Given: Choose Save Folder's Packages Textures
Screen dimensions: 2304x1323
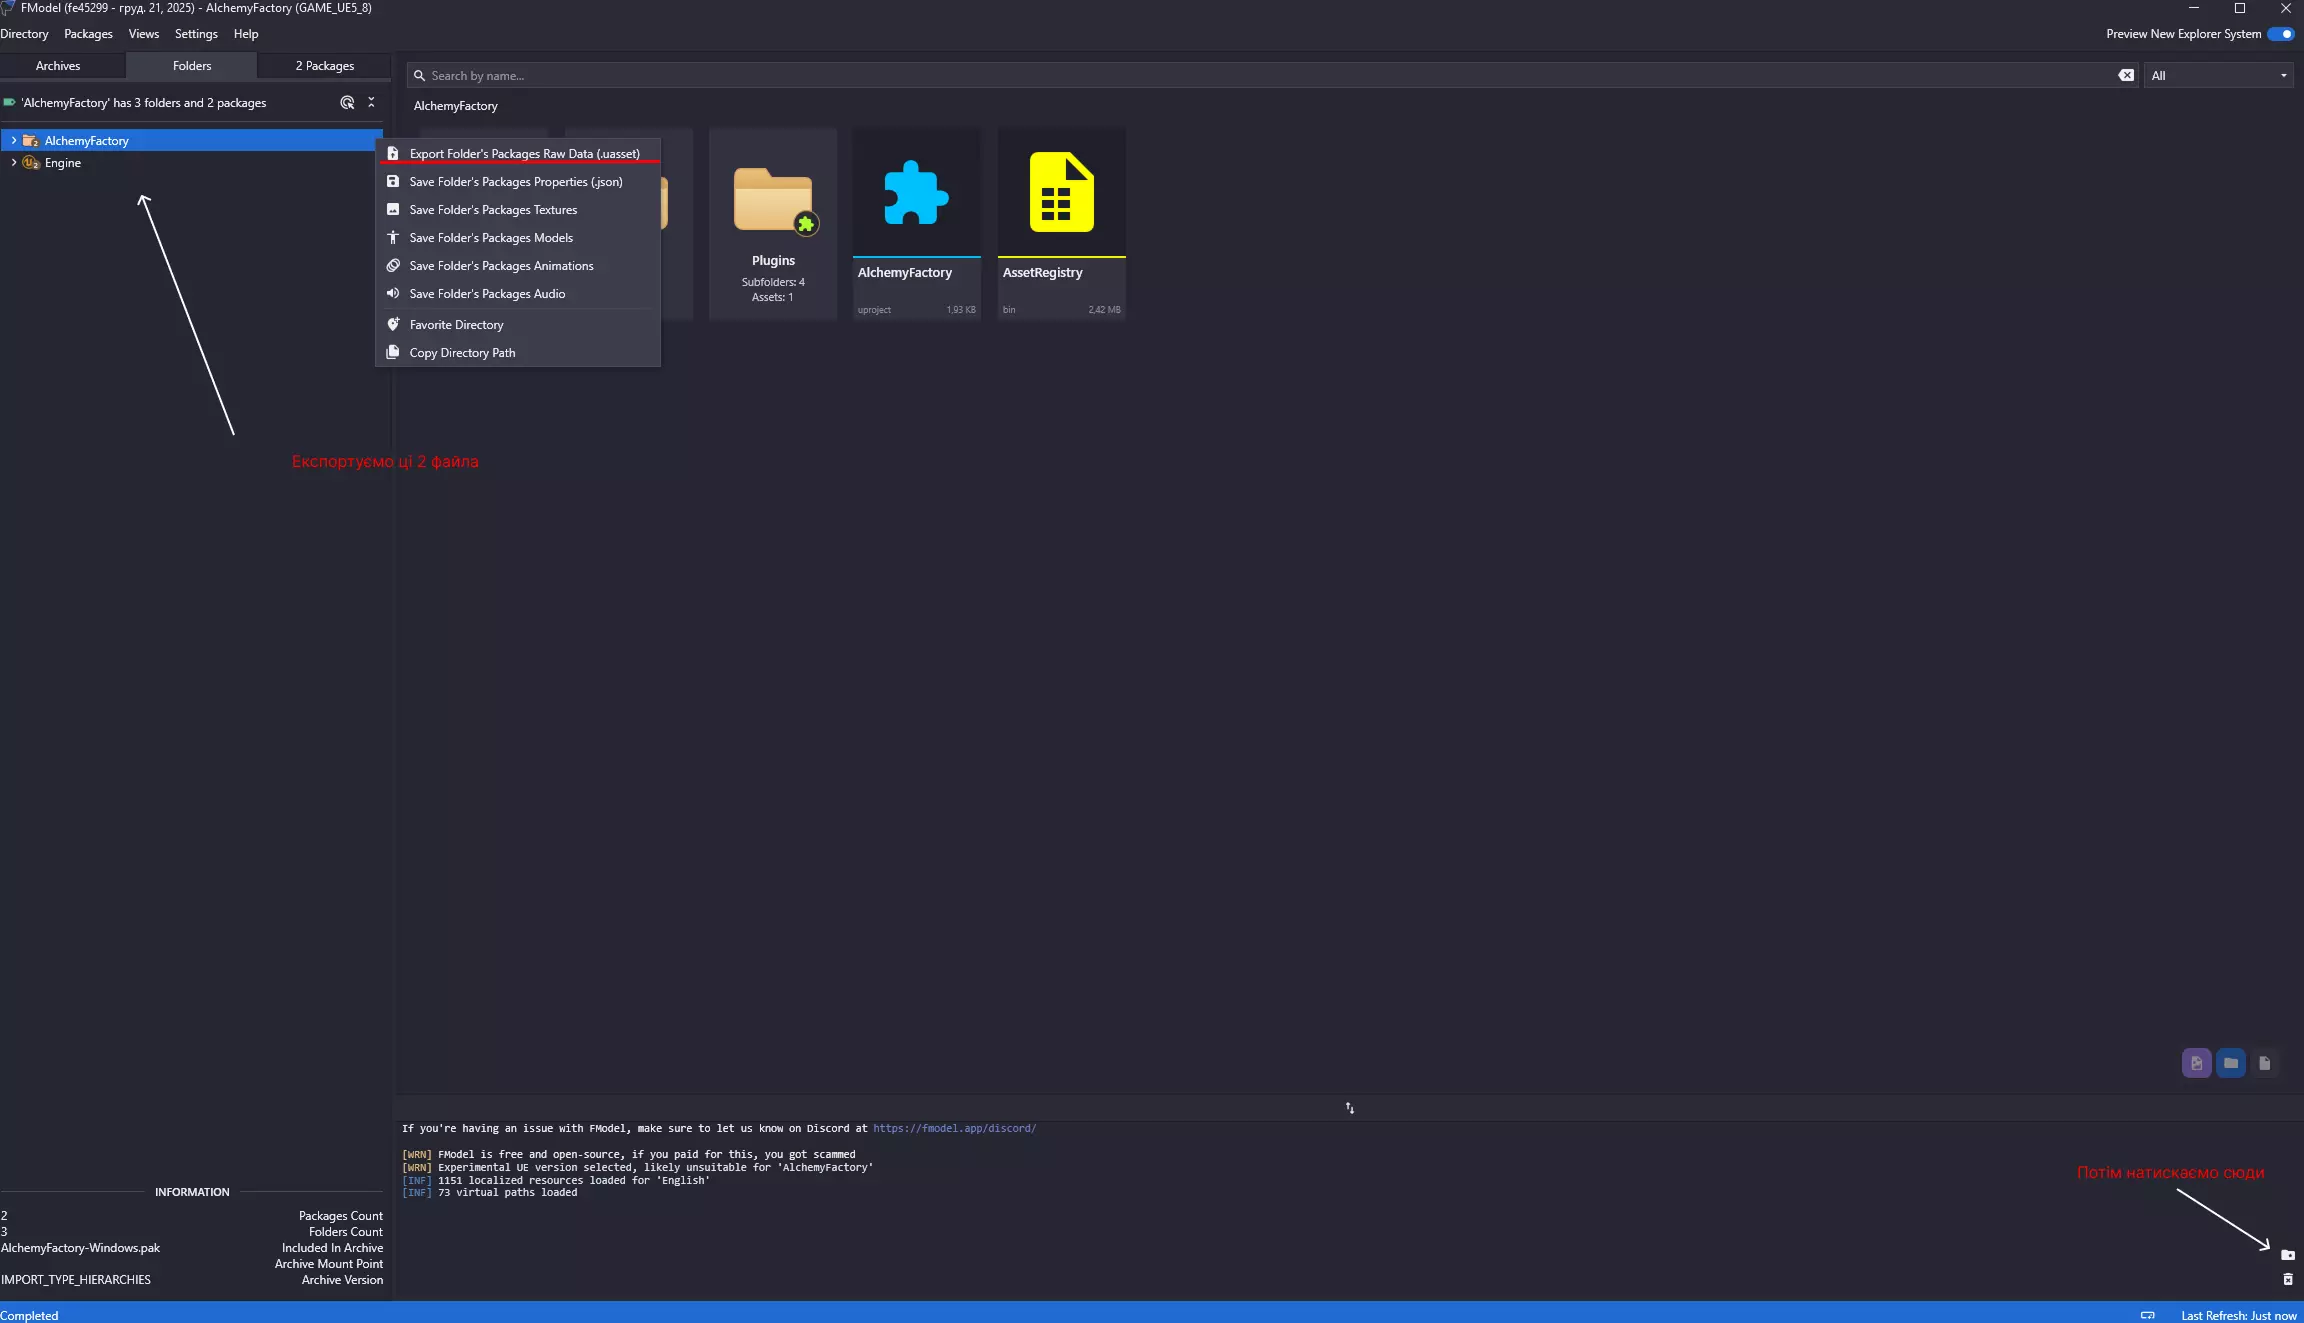Looking at the screenshot, I should click(x=493, y=210).
